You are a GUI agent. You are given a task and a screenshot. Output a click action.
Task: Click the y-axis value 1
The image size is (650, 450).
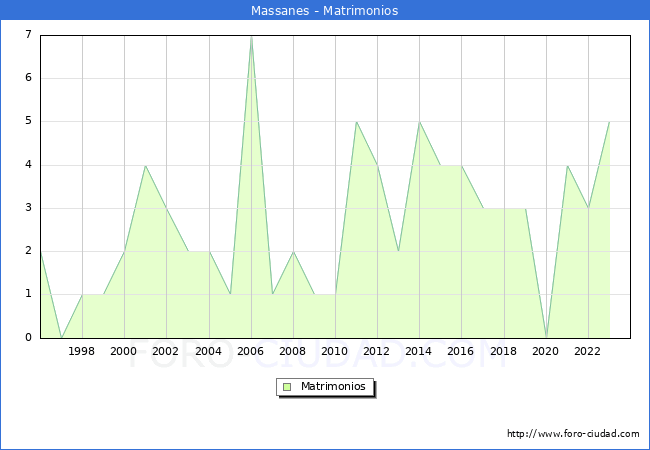click(x=28, y=294)
